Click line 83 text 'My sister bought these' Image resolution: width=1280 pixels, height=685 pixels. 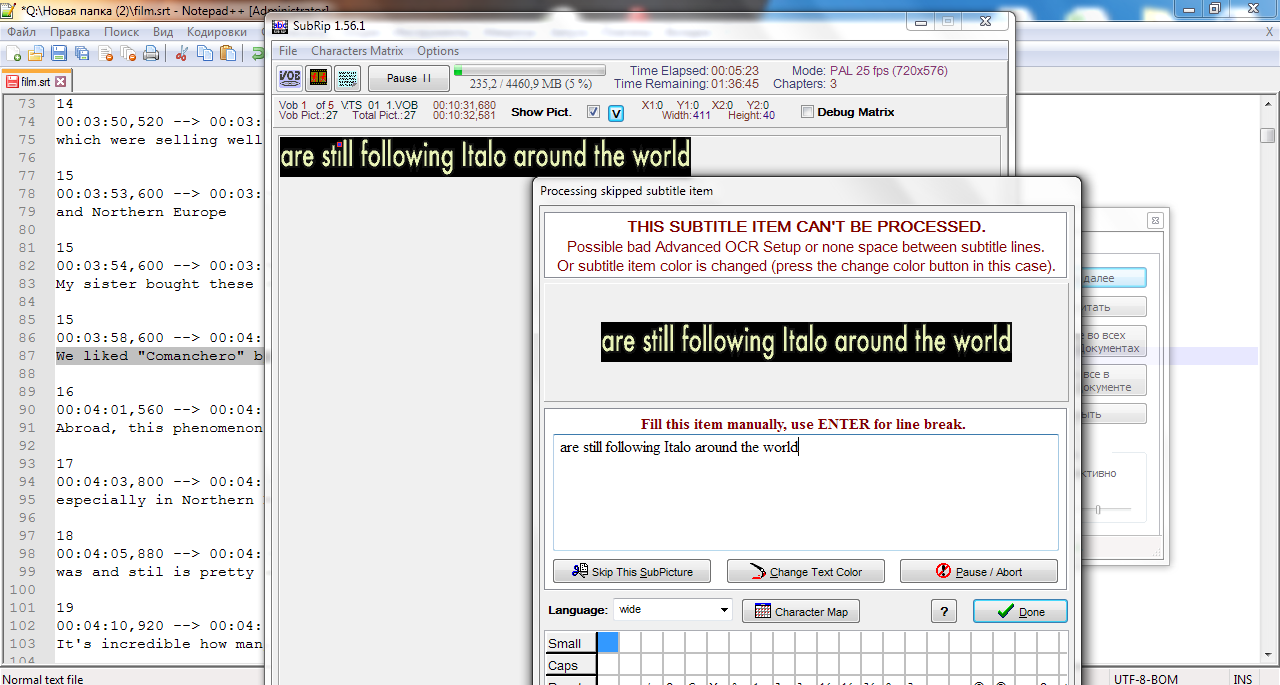point(155,284)
